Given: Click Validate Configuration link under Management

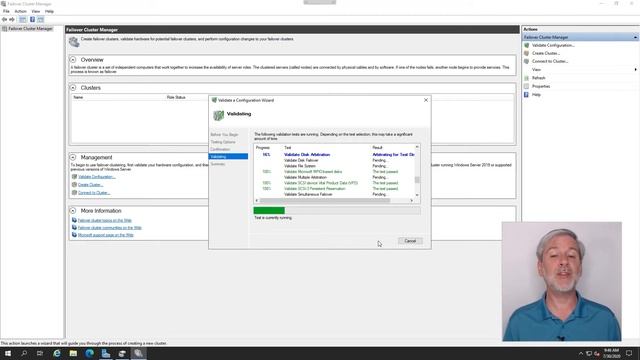Looking at the screenshot, I should pos(97,177).
